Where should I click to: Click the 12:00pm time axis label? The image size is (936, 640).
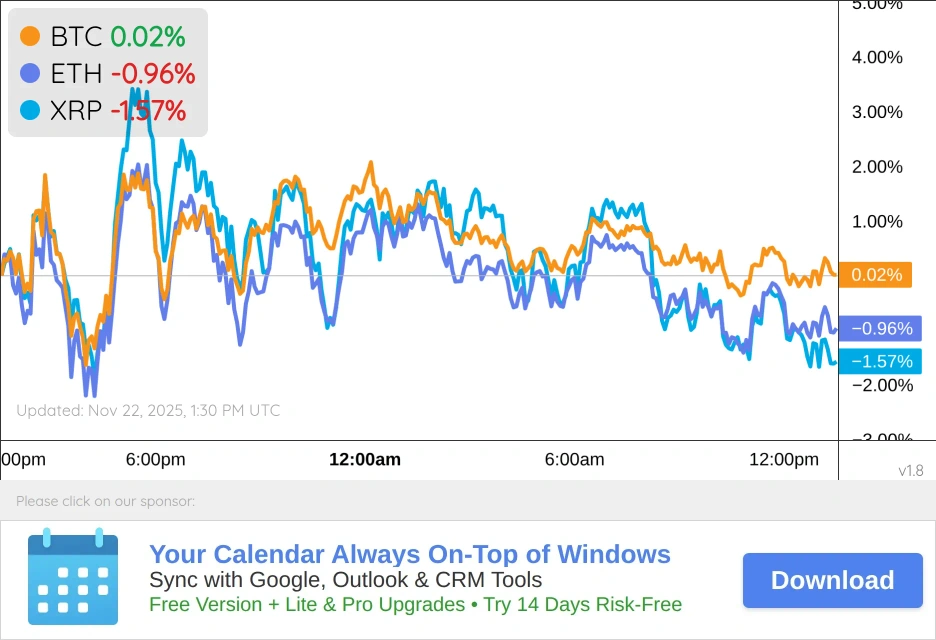click(x=784, y=460)
